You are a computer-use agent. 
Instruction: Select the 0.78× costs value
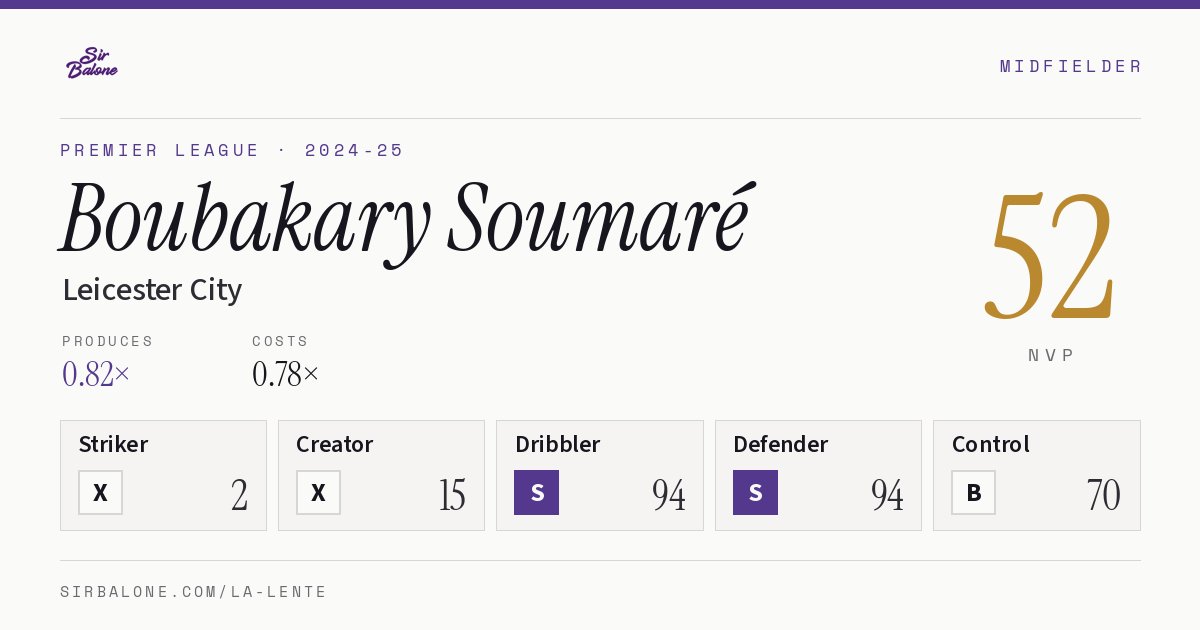click(x=286, y=374)
